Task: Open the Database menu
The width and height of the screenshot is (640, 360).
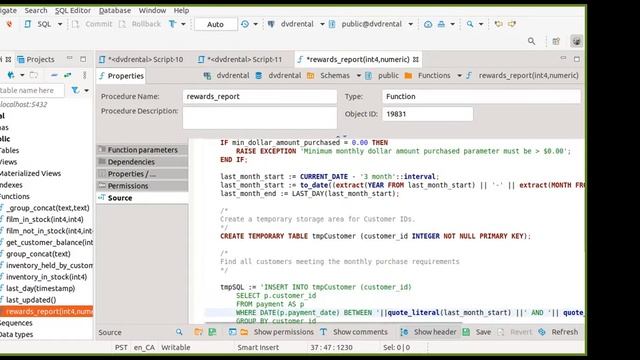Action: [115, 10]
